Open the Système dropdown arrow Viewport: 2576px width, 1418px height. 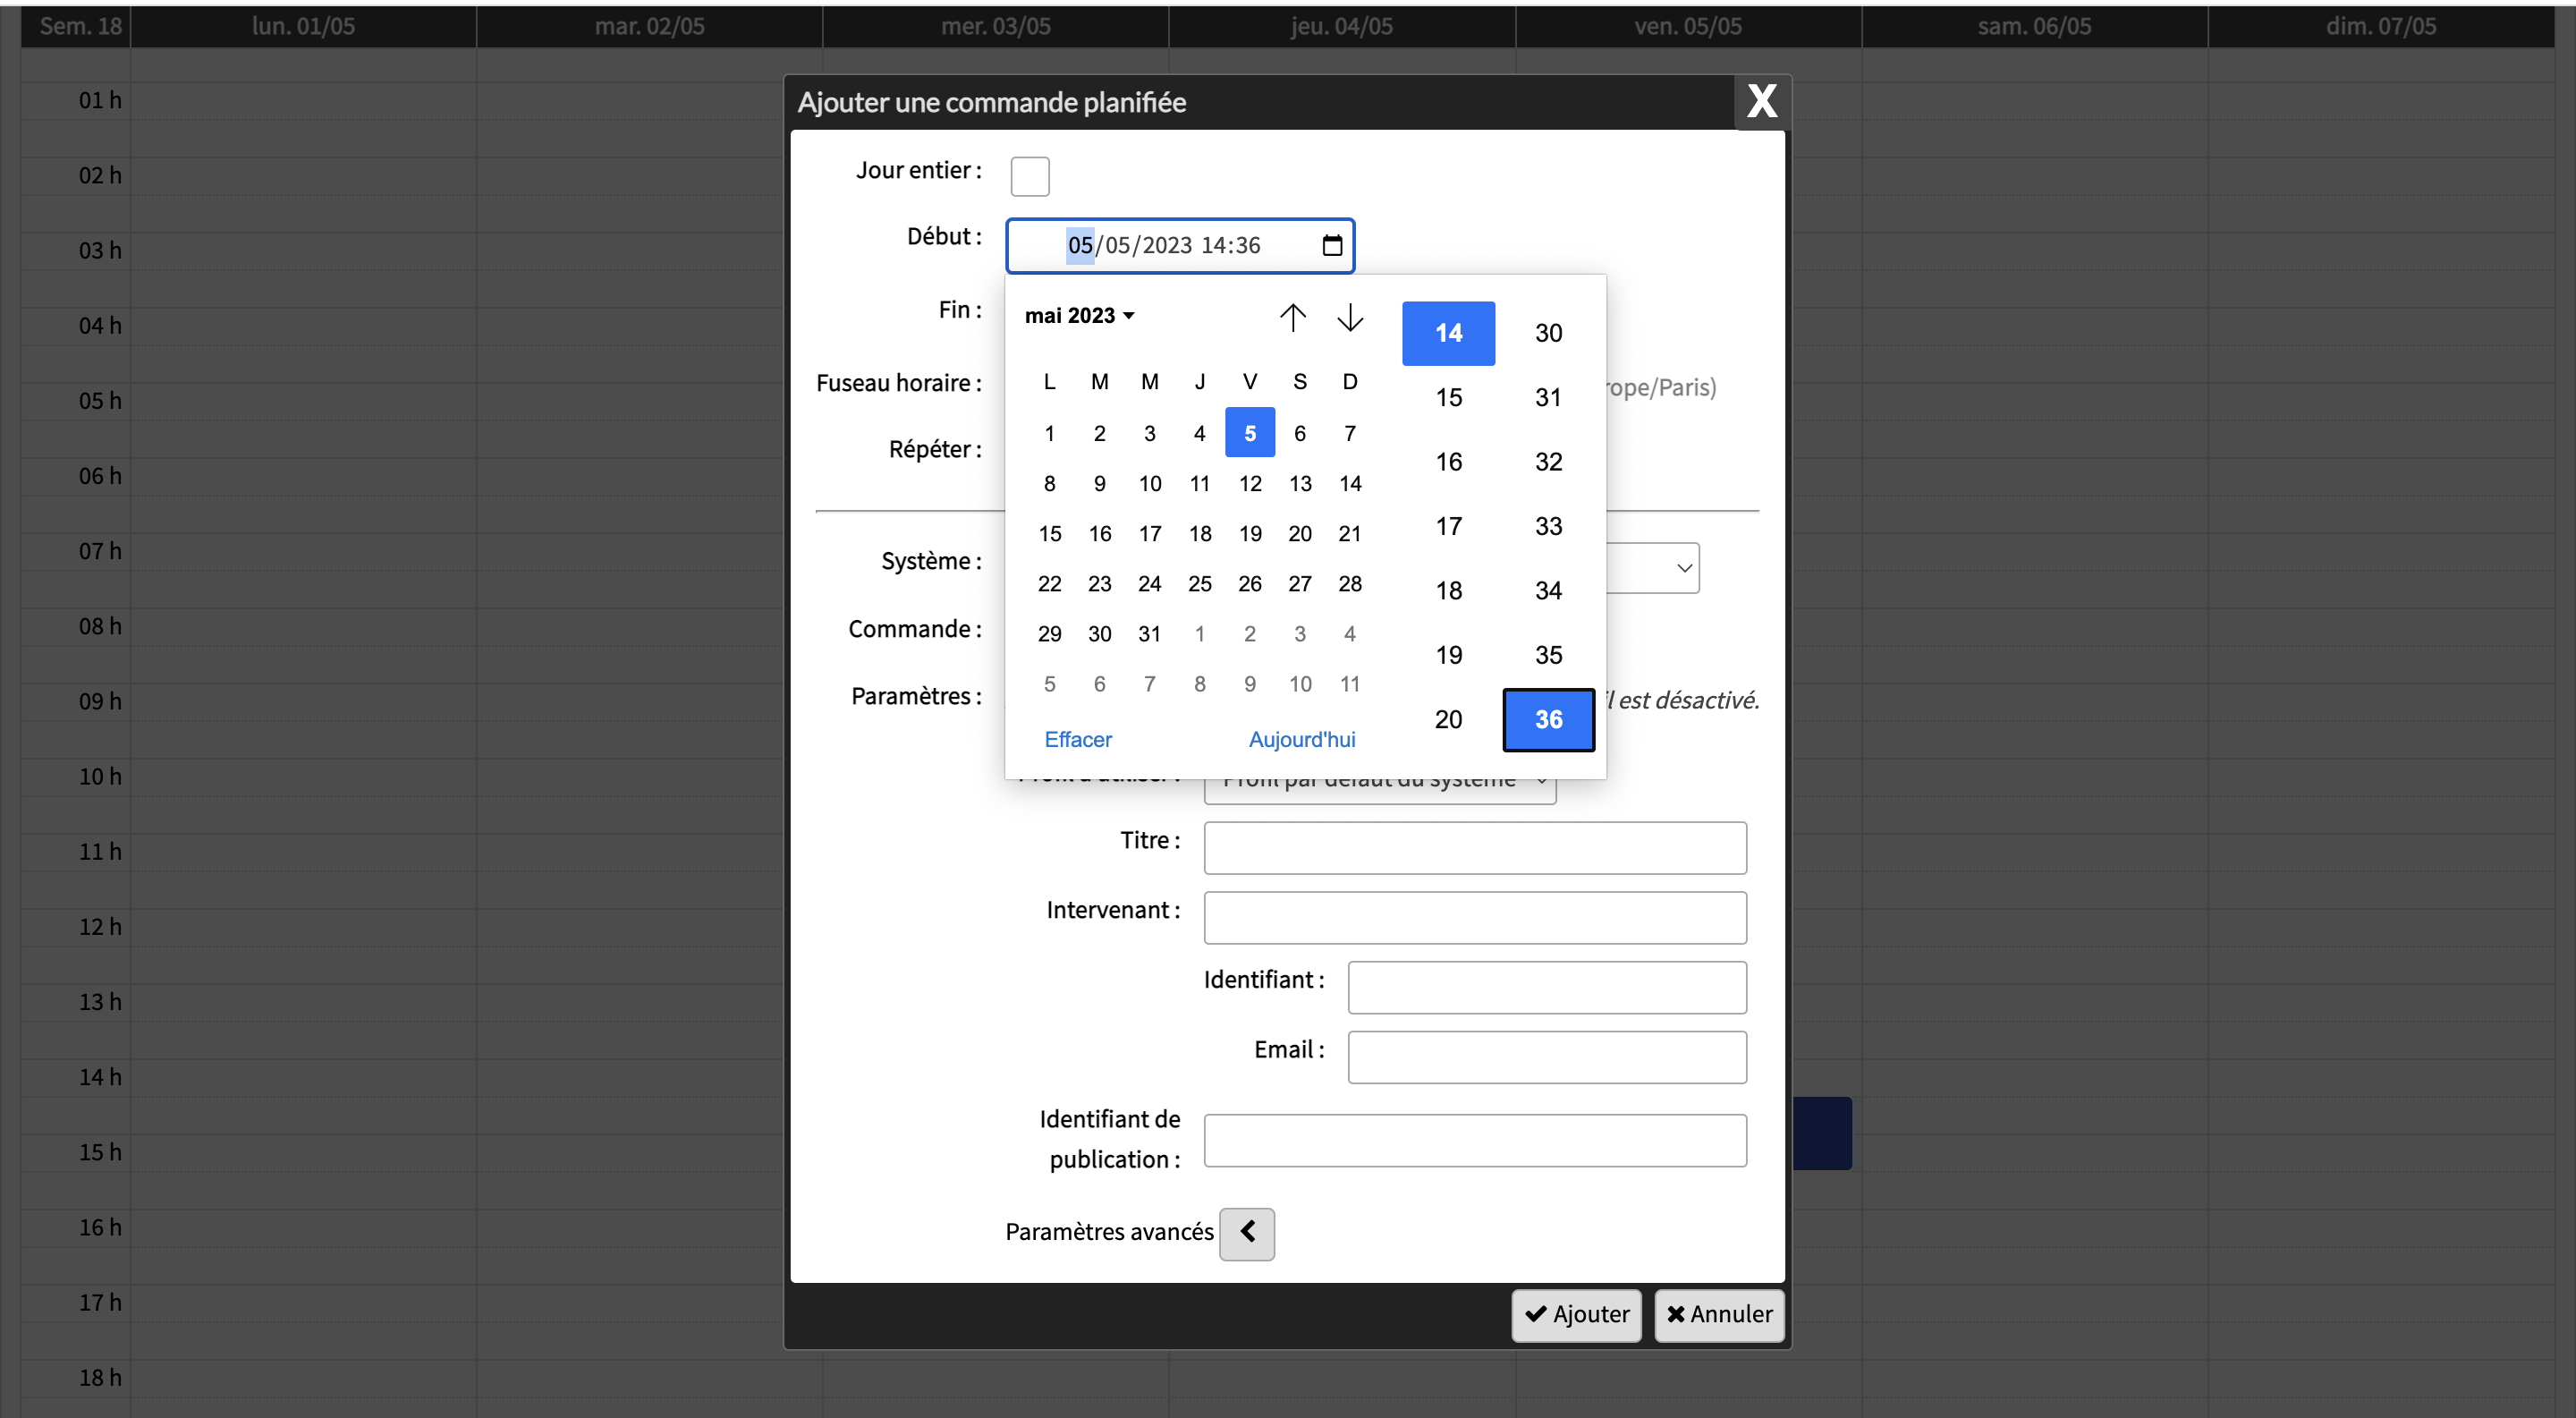pyautogui.click(x=1684, y=568)
